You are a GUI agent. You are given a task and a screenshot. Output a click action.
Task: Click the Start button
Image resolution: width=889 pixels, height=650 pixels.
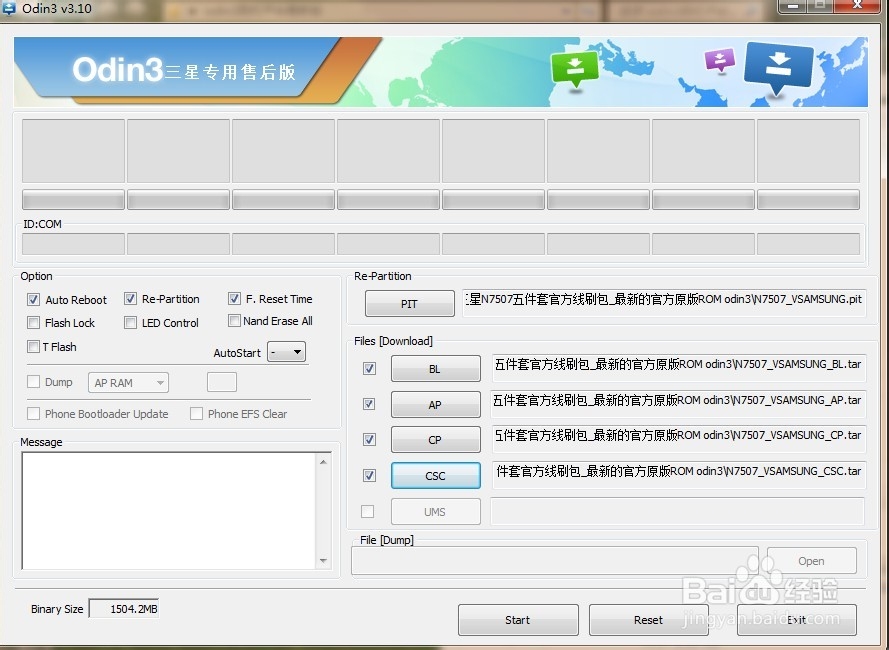pyautogui.click(x=518, y=620)
